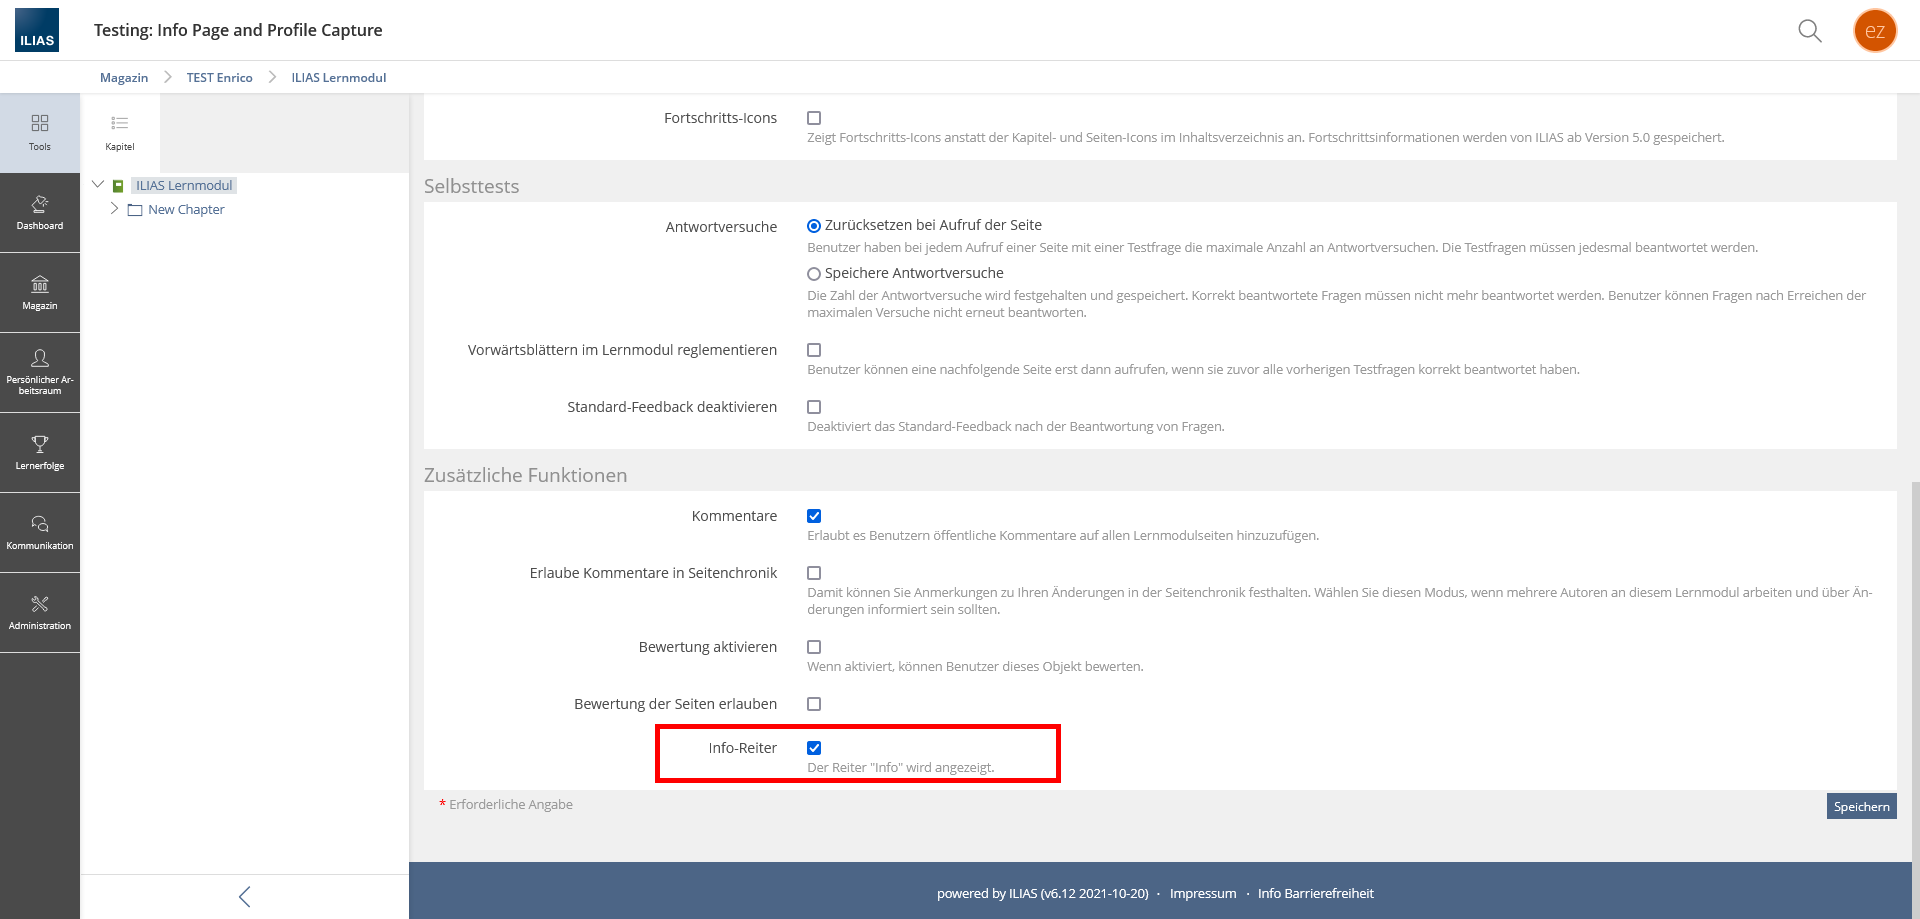The width and height of the screenshot is (1920, 919).
Task: Disable the Kommentare checkbox
Action: point(814,516)
